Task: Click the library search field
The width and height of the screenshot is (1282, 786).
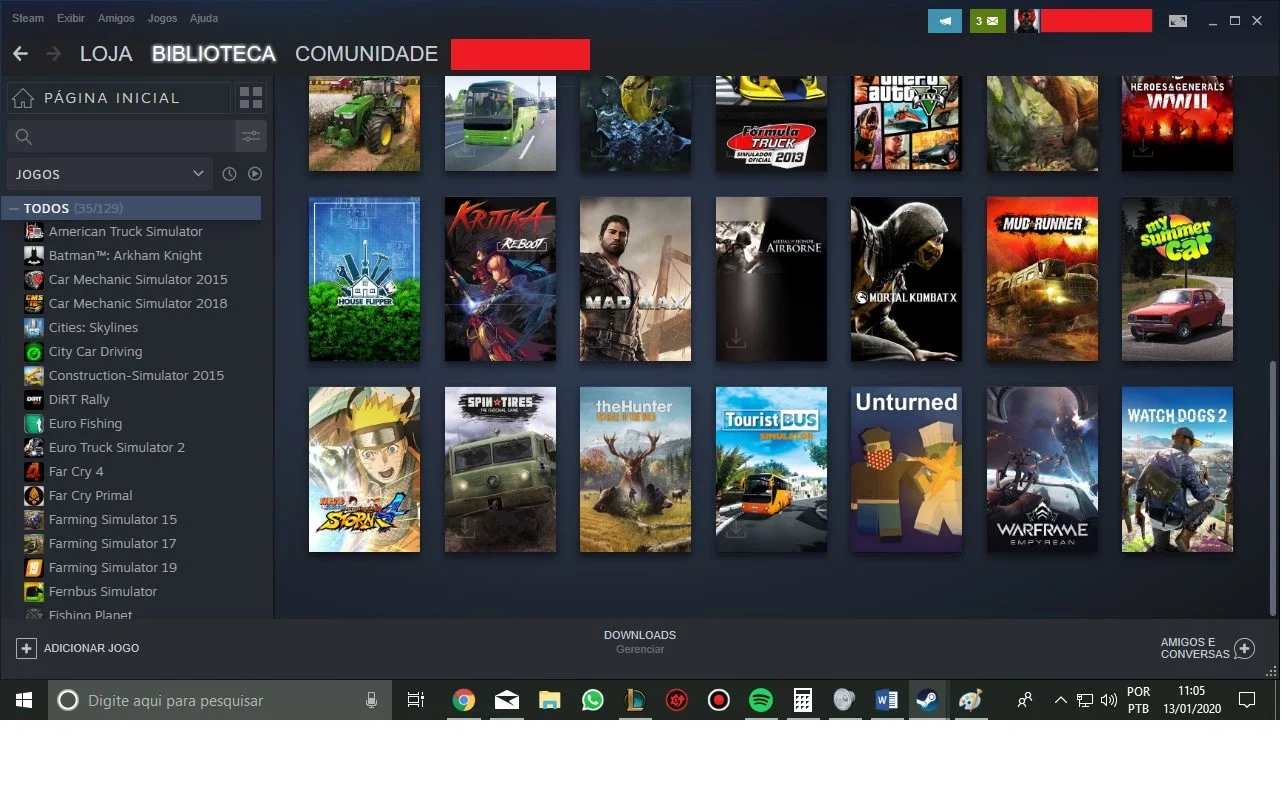Action: pos(121,136)
